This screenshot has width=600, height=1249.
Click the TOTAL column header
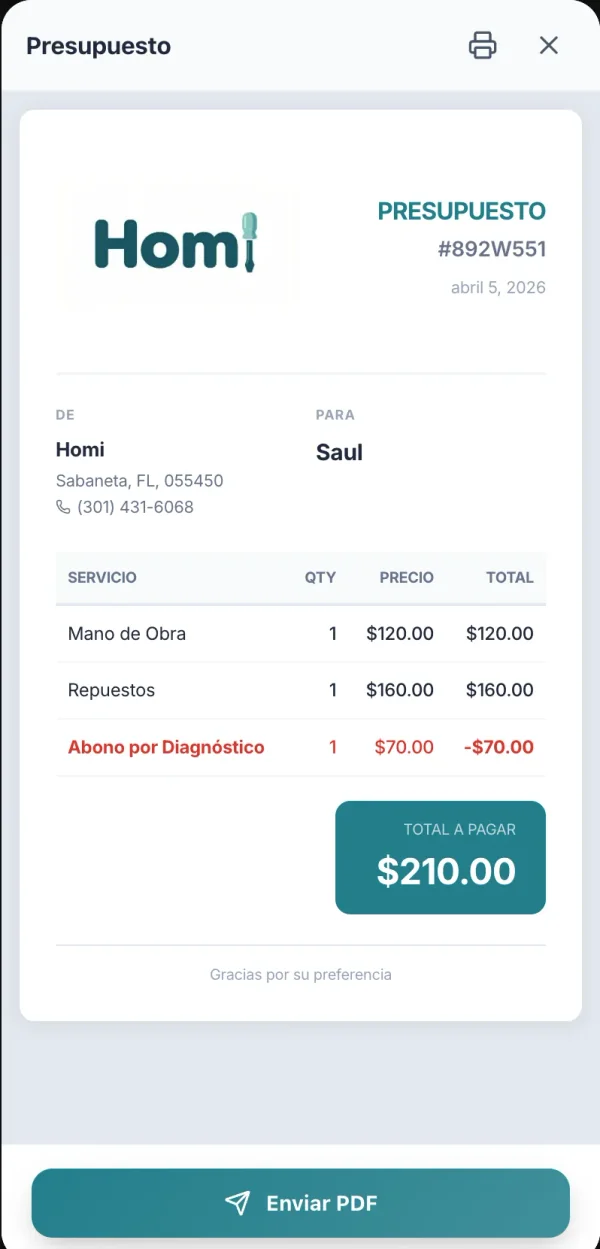[x=509, y=577]
